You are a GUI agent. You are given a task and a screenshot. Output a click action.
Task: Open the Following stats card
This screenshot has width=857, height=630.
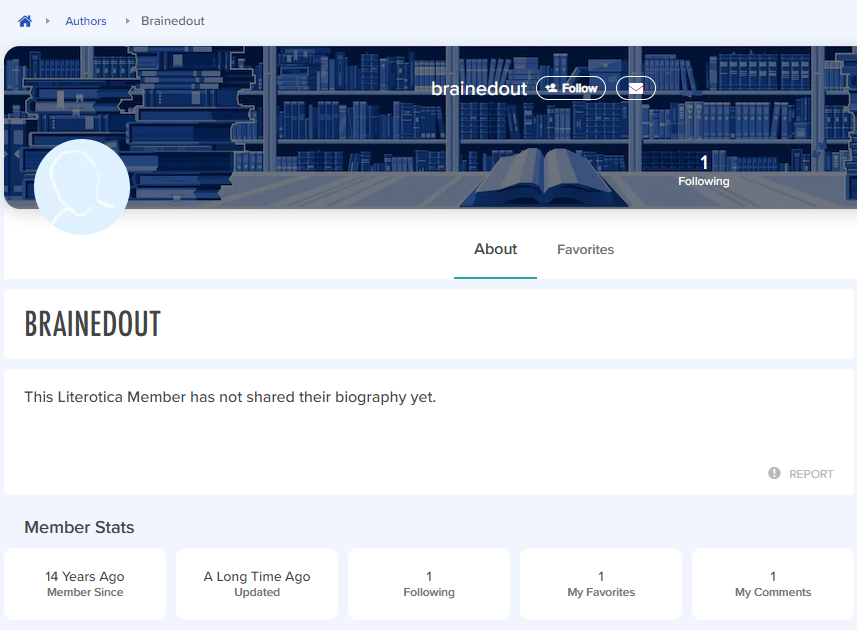(429, 584)
